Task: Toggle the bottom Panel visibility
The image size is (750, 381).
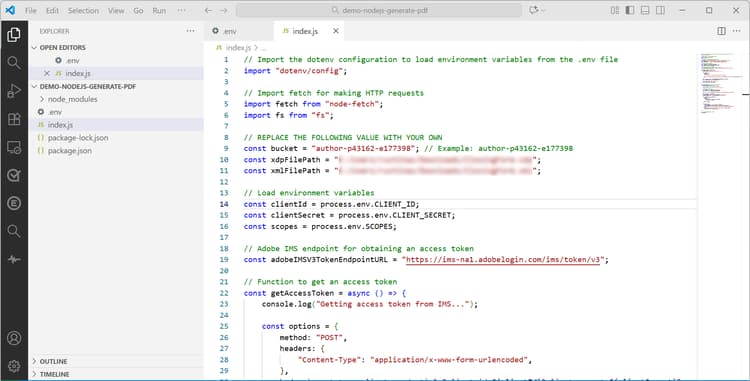Action: coord(645,10)
